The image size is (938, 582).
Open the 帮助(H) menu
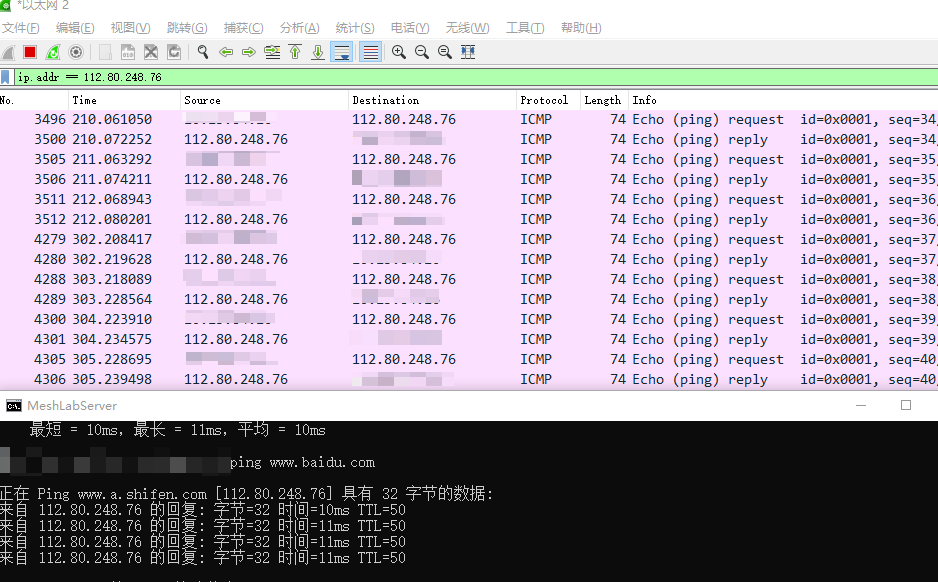pyautogui.click(x=581, y=28)
